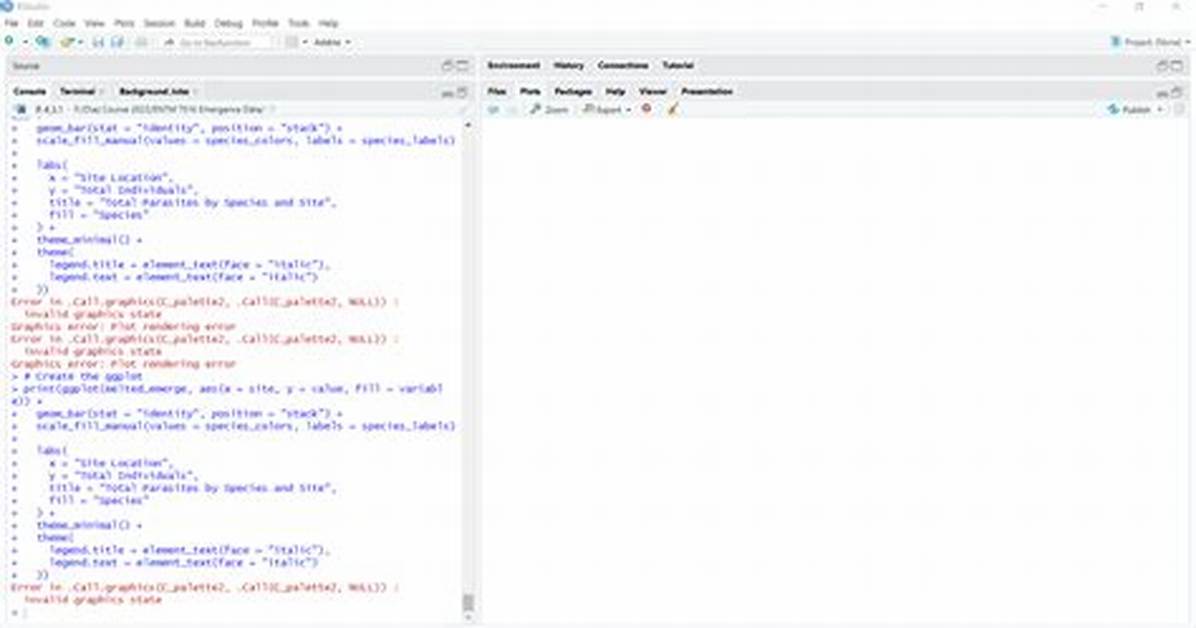Maximize the Console pane icon
This screenshot has height=628, width=1196.
point(462,92)
